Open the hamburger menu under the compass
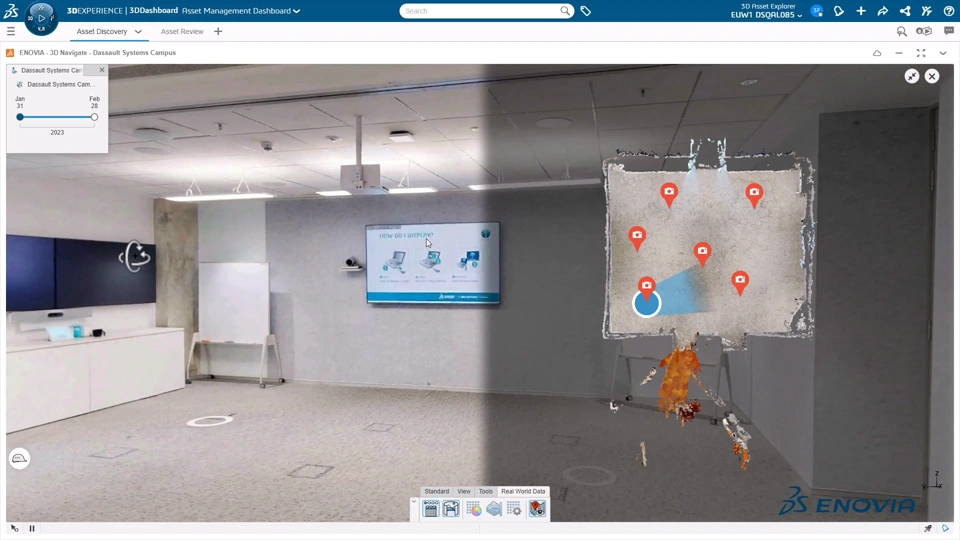Screen dimensions: 960x540 coord(11,31)
